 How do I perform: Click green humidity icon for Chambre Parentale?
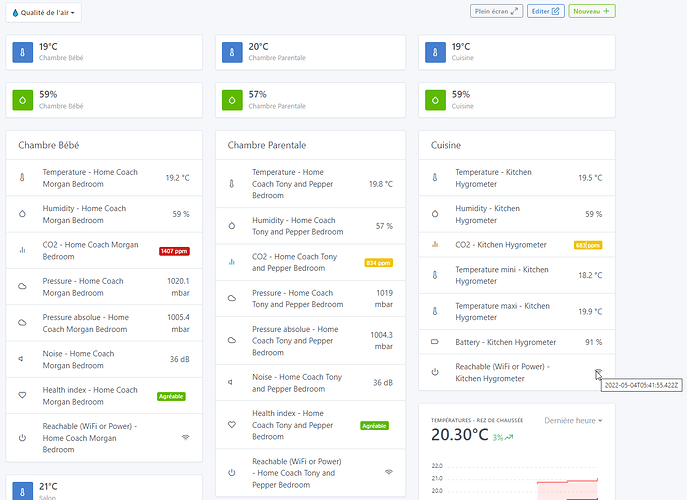tap(231, 100)
